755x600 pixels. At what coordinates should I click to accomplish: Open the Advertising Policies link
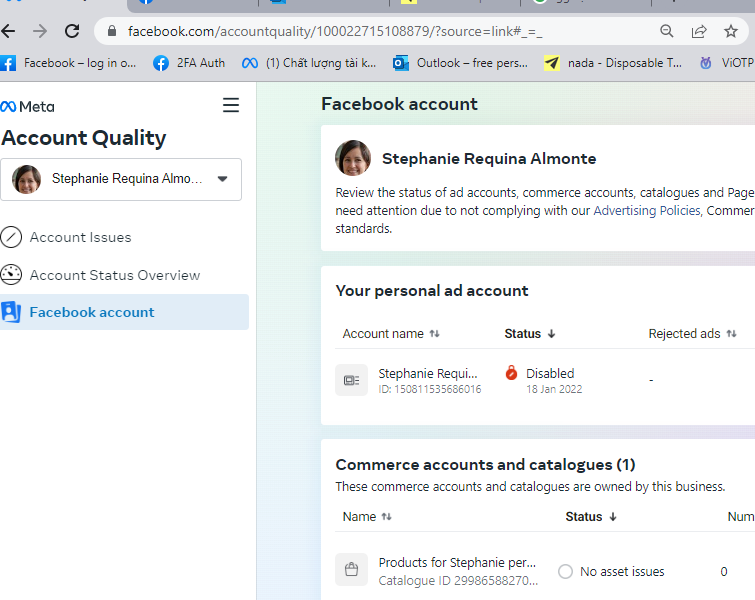click(647, 211)
